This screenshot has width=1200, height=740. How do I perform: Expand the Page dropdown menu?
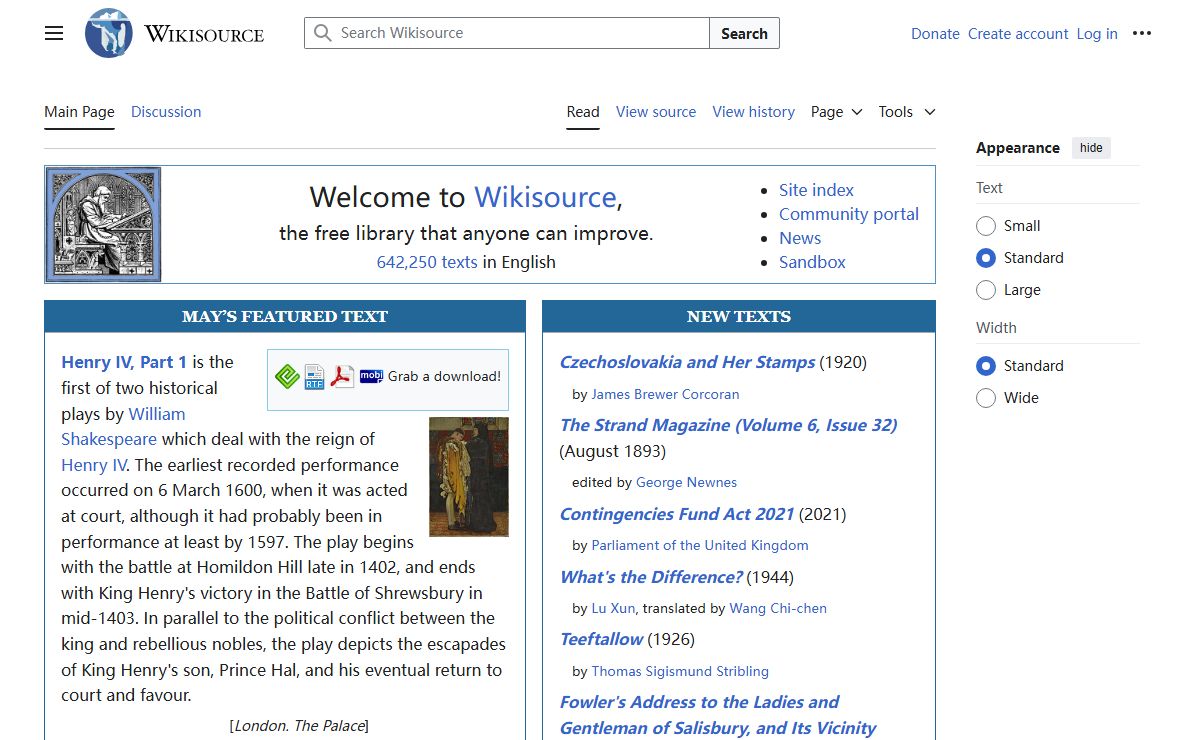(x=837, y=112)
